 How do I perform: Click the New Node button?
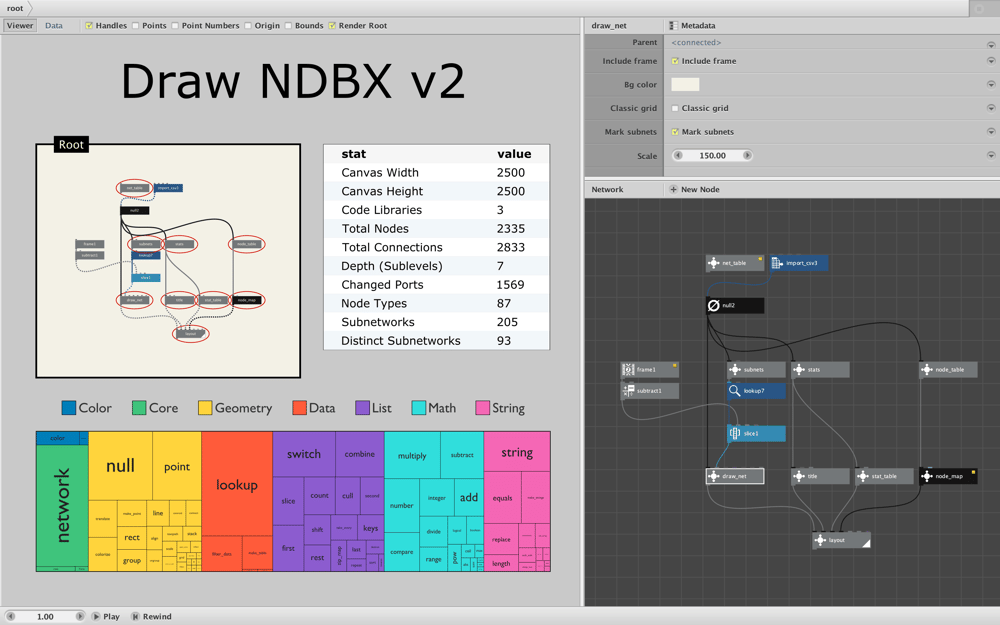pyautogui.click(x=694, y=189)
